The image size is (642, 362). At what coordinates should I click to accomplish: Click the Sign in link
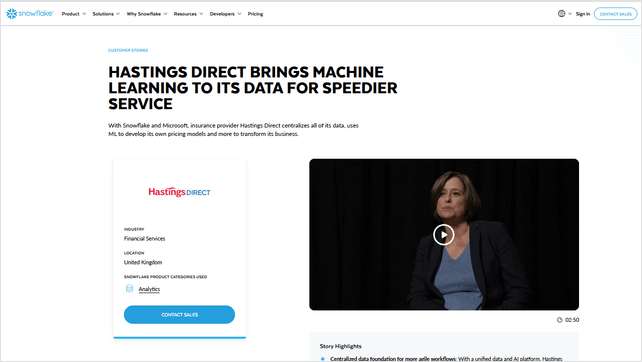click(x=583, y=14)
